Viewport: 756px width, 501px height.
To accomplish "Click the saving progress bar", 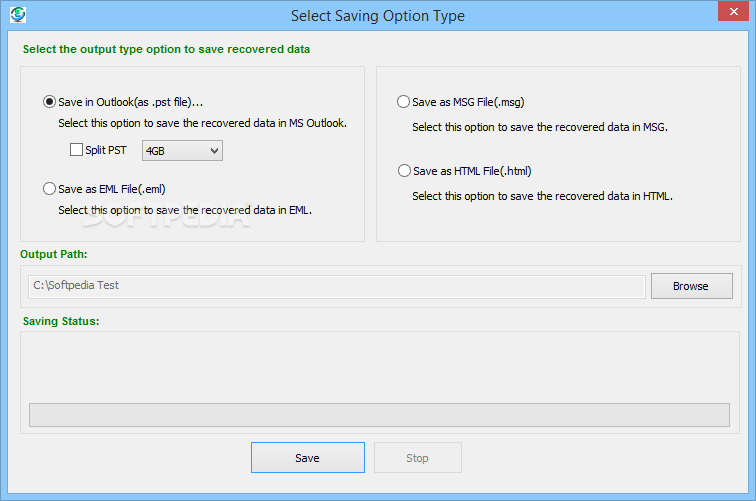I will [x=379, y=415].
